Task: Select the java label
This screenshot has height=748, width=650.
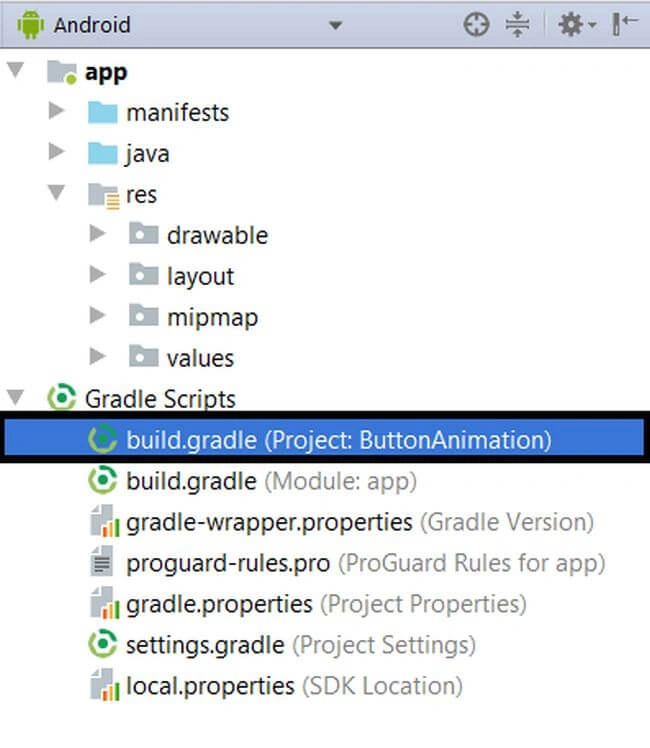Action: point(147,154)
